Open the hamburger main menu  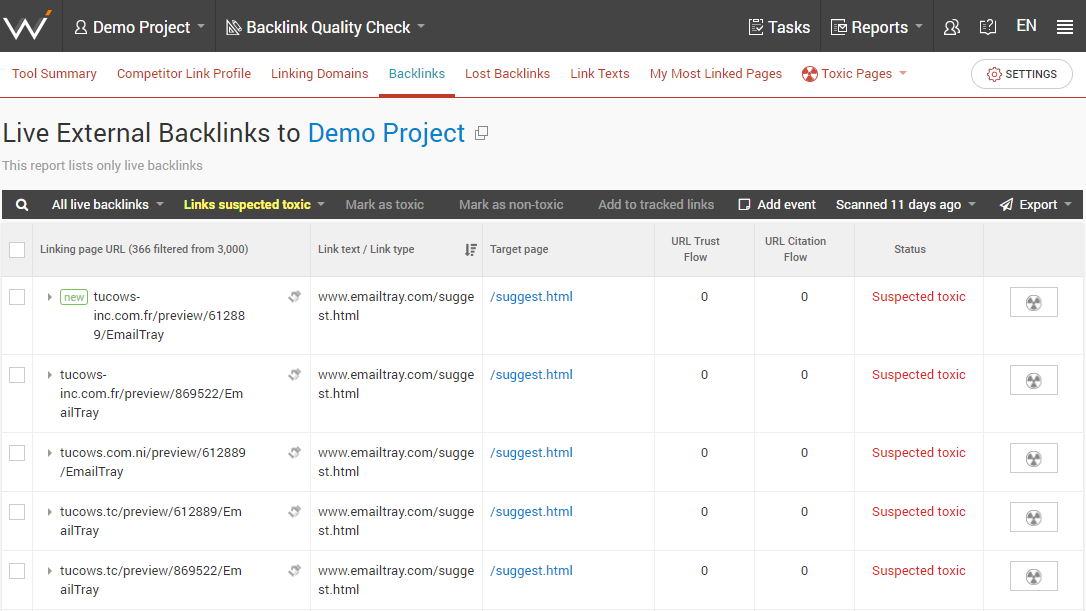point(1065,27)
